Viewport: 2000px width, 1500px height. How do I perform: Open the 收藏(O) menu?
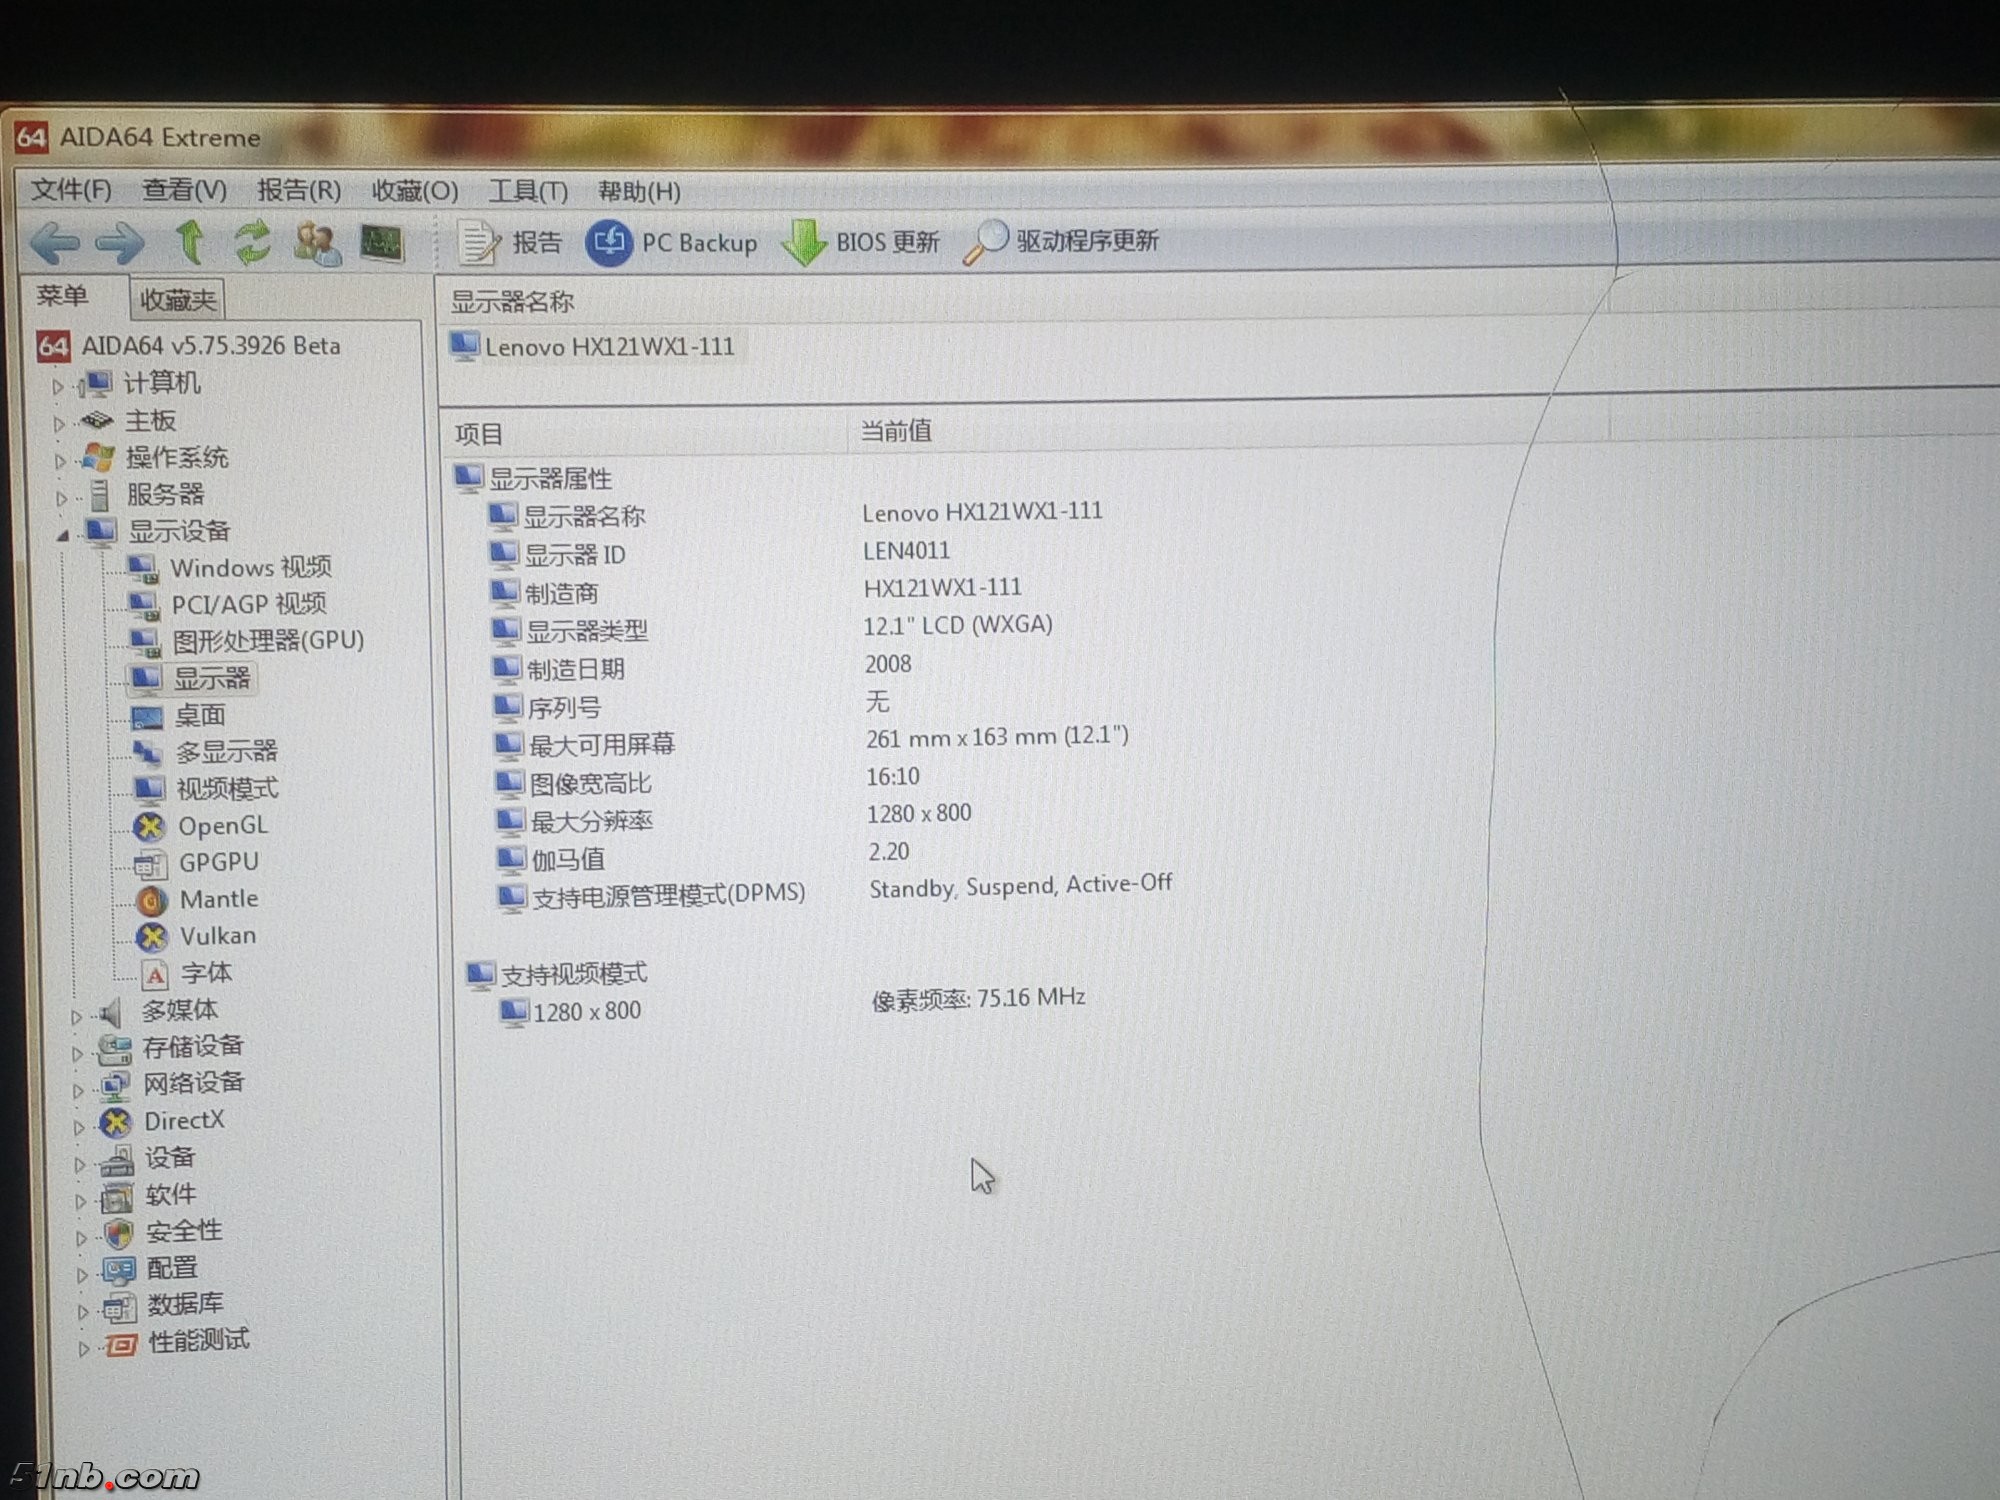tap(415, 190)
